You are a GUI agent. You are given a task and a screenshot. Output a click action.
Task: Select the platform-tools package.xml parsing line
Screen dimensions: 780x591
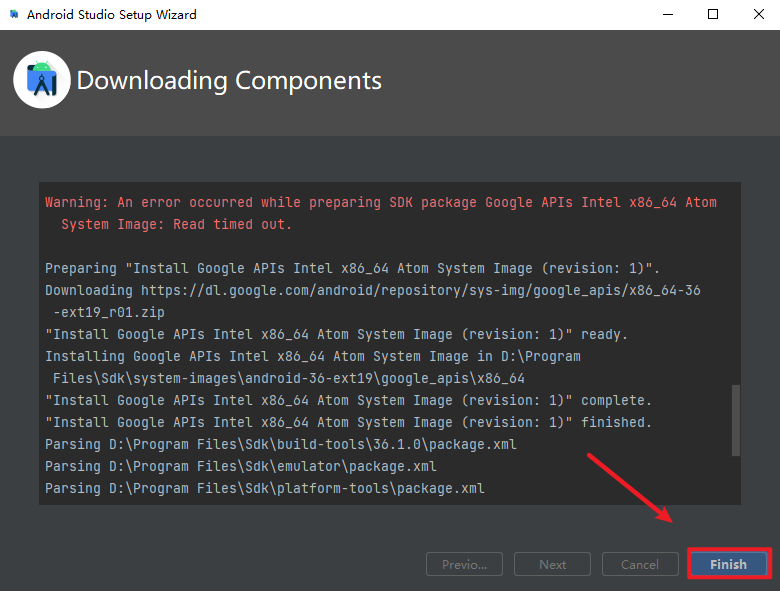[264, 488]
